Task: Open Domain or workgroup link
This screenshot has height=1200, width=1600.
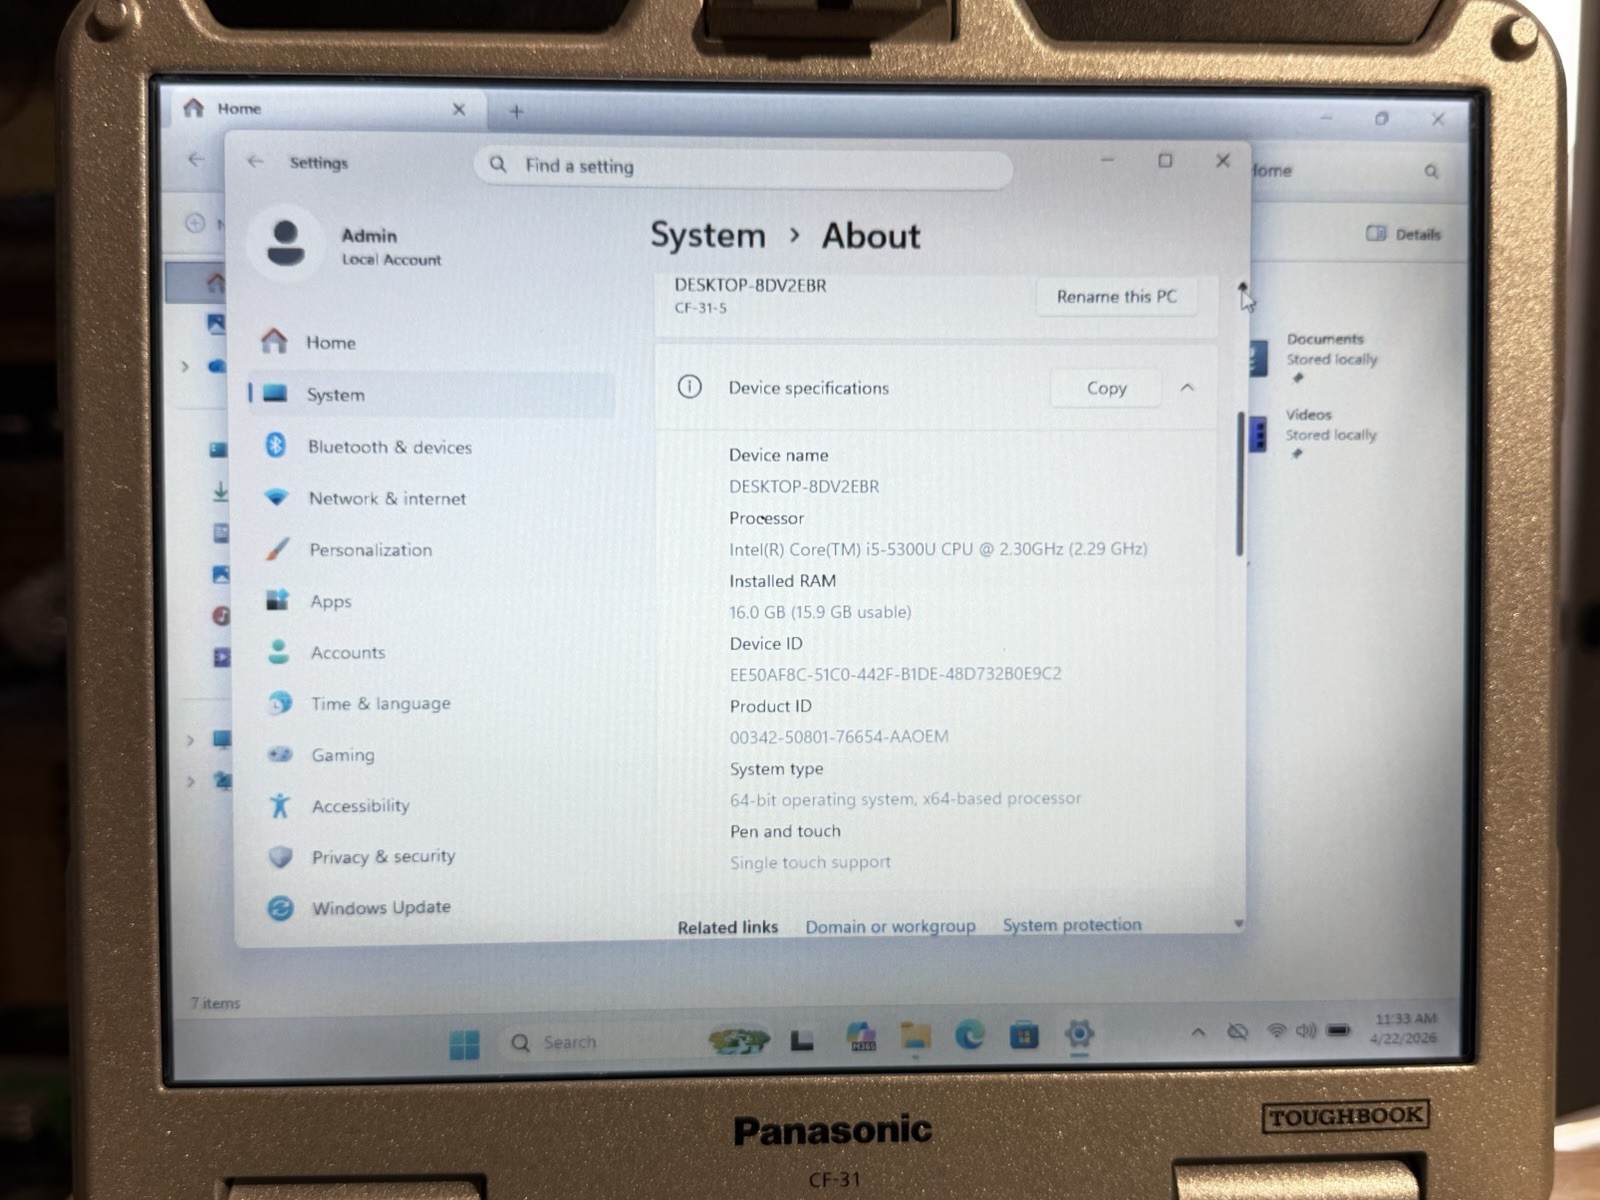Action: 890,926
